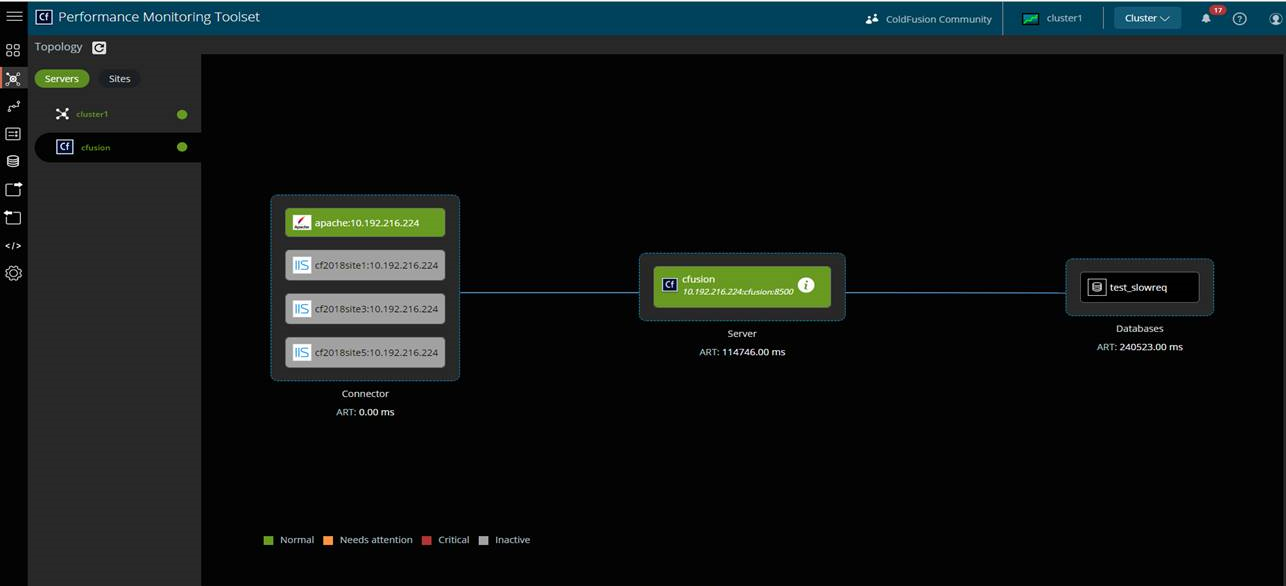Open the ColdFusion Community link

(x=939, y=19)
